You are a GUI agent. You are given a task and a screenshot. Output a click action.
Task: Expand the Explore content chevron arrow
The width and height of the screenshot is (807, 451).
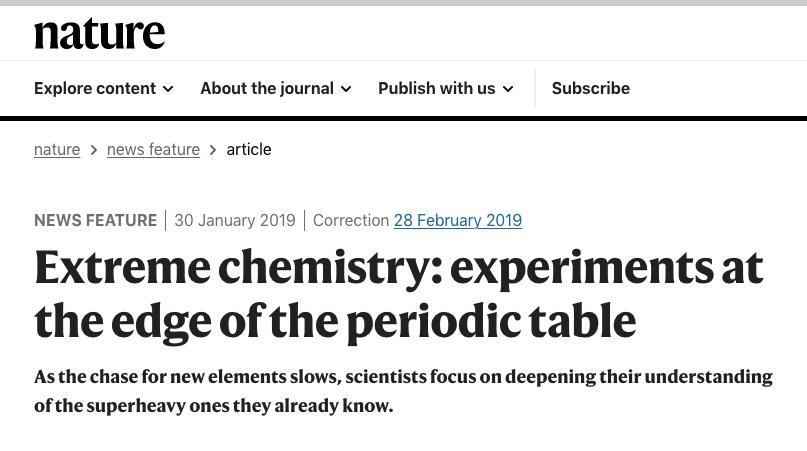pyautogui.click(x=168, y=89)
